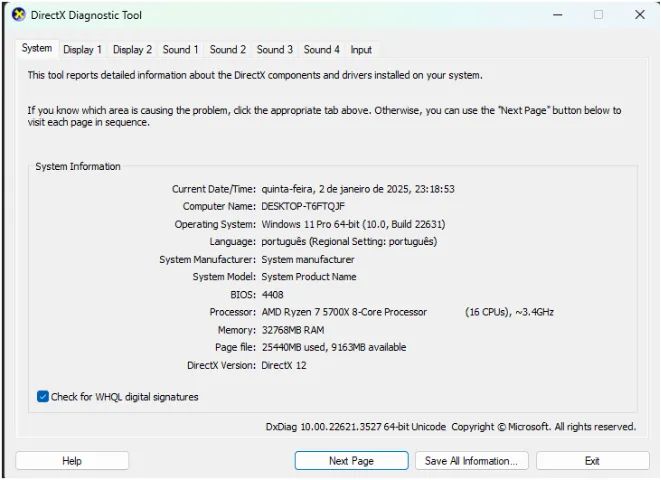Open the Sound 3 tab
The height and width of the screenshot is (480, 661).
[274, 49]
